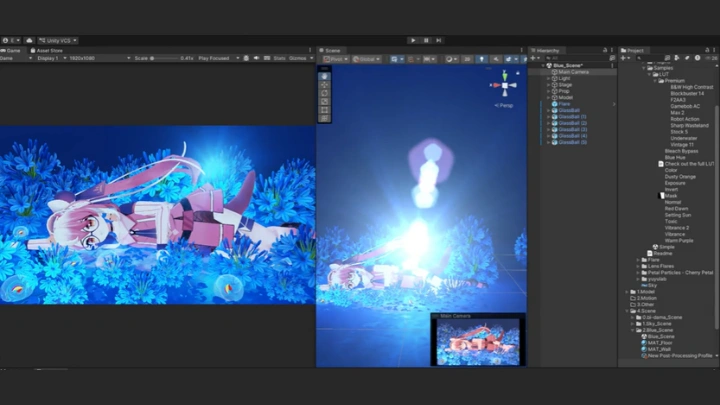Open the Unity VCS dropdown
The height and width of the screenshot is (405, 720).
pyautogui.click(x=58, y=40)
